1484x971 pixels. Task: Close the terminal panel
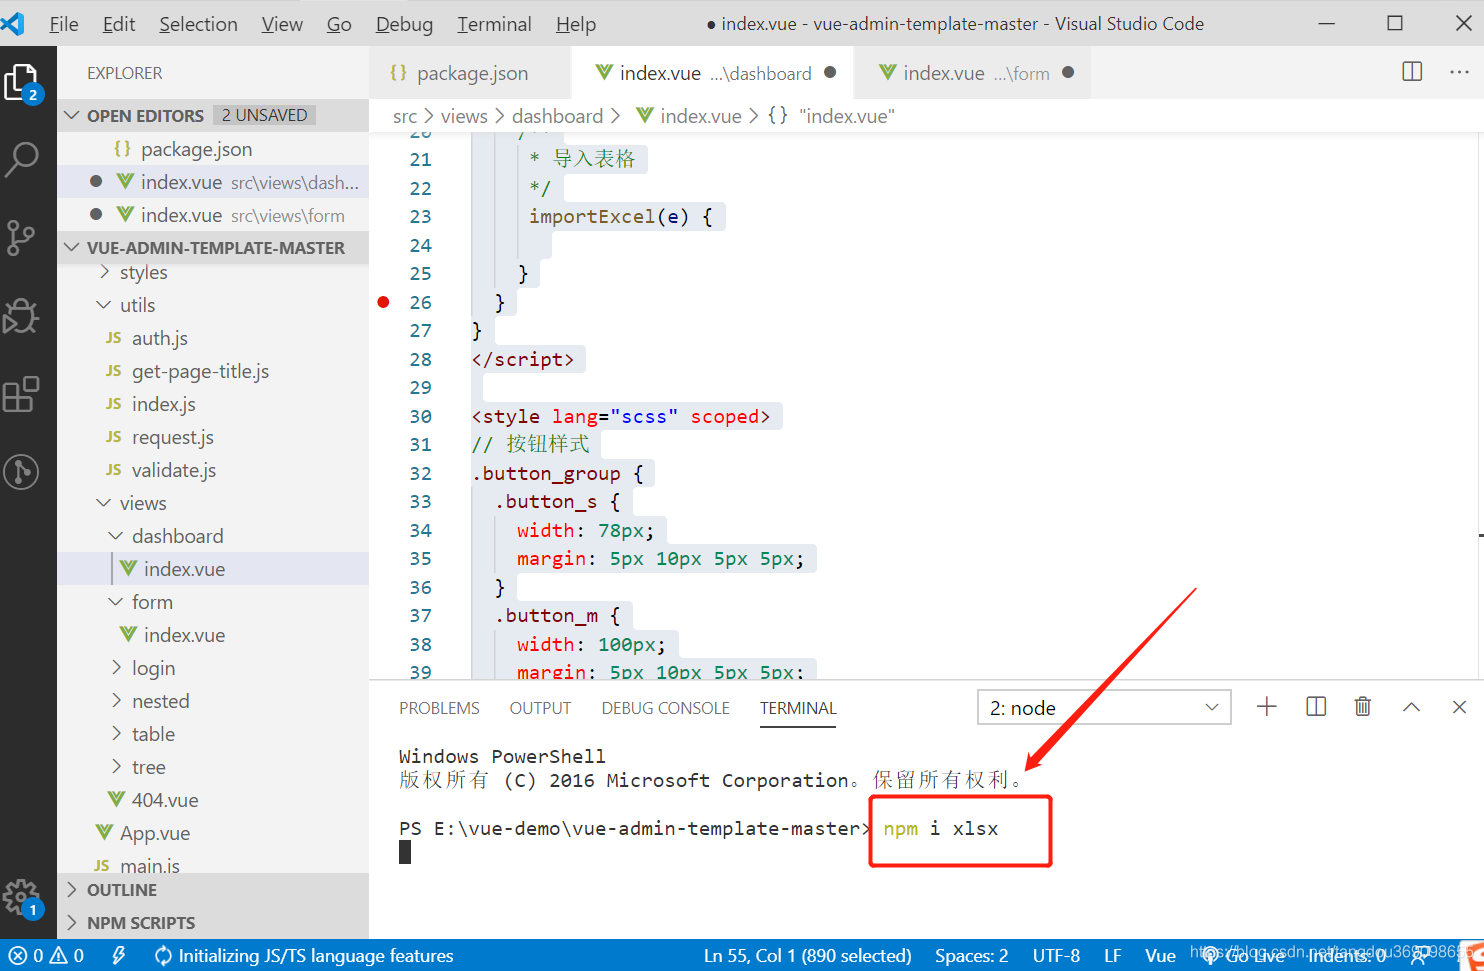(x=1459, y=707)
